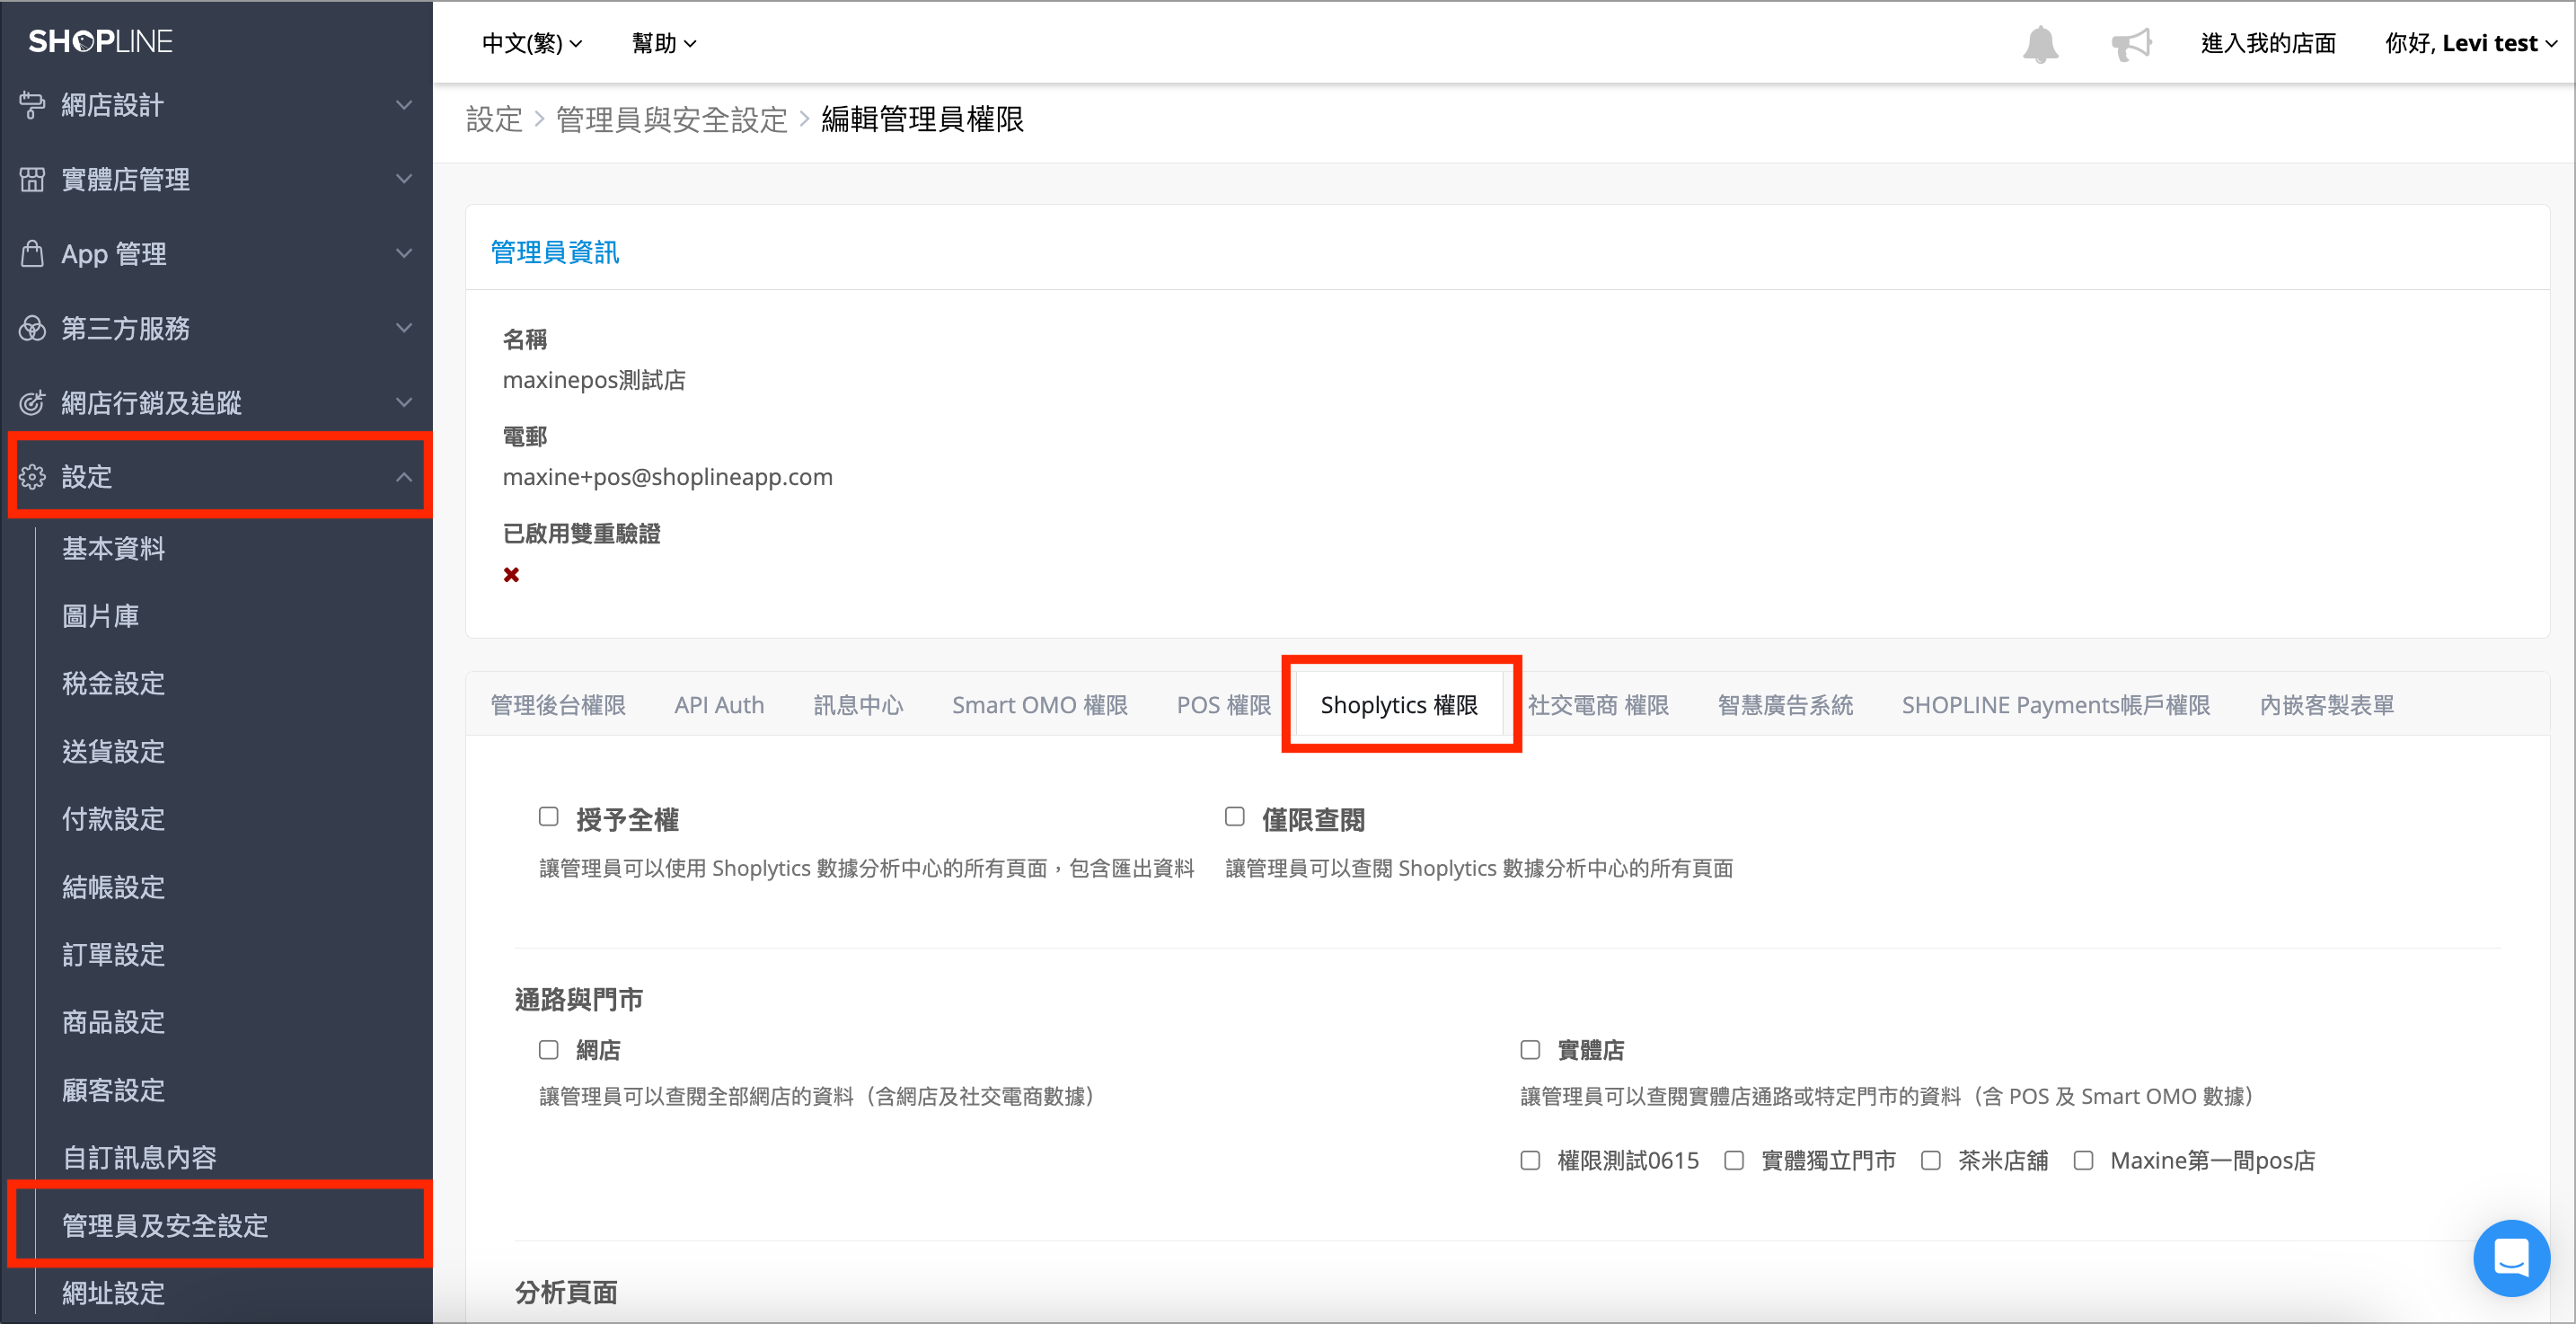Go to 進入我的店面 link
Image resolution: width=2576 pixels, height=1324 pixels.
pyautogui.click(x=2268, y=43)
